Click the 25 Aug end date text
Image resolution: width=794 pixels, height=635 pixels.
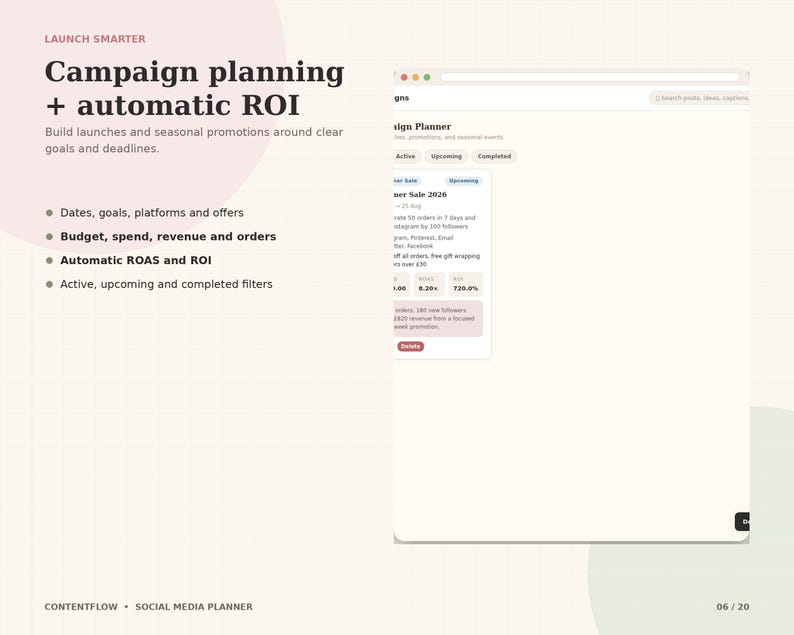411,206
